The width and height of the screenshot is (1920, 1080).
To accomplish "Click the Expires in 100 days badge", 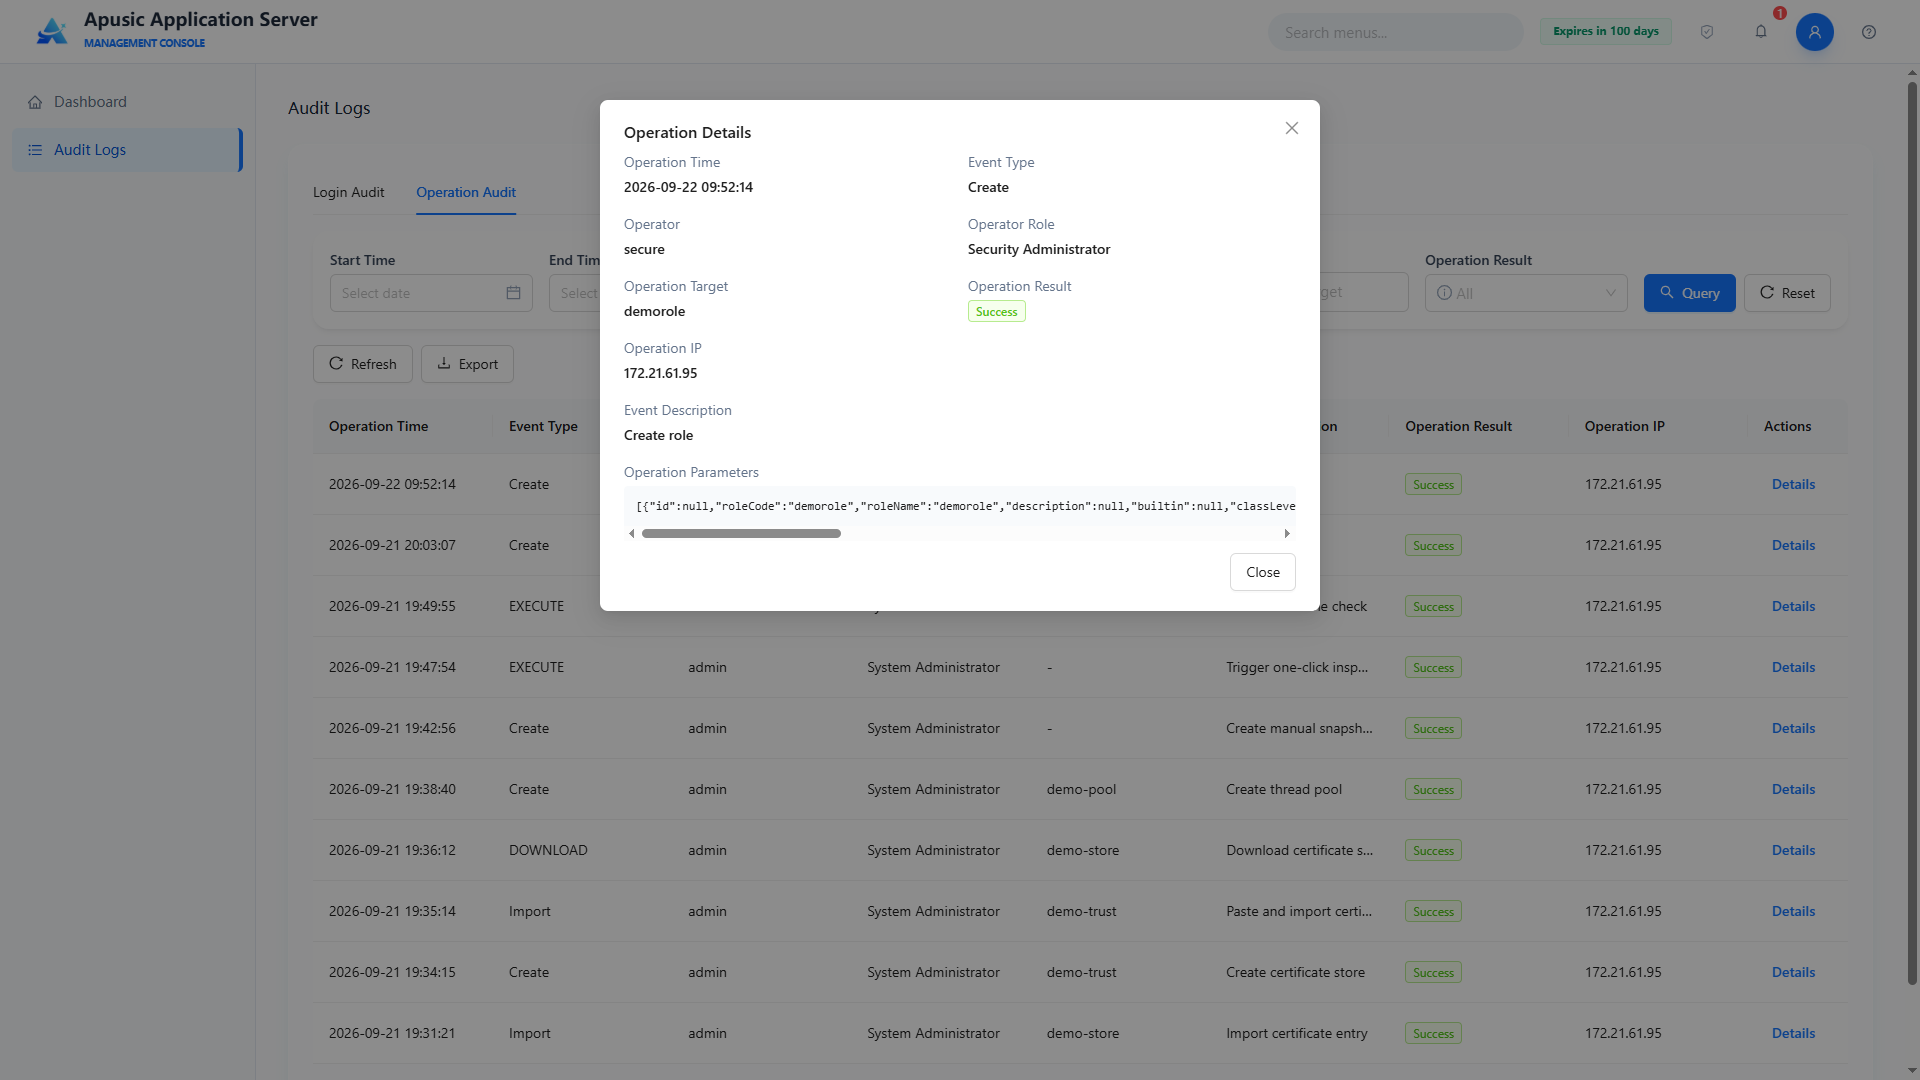I will [x=1605, y=31].
